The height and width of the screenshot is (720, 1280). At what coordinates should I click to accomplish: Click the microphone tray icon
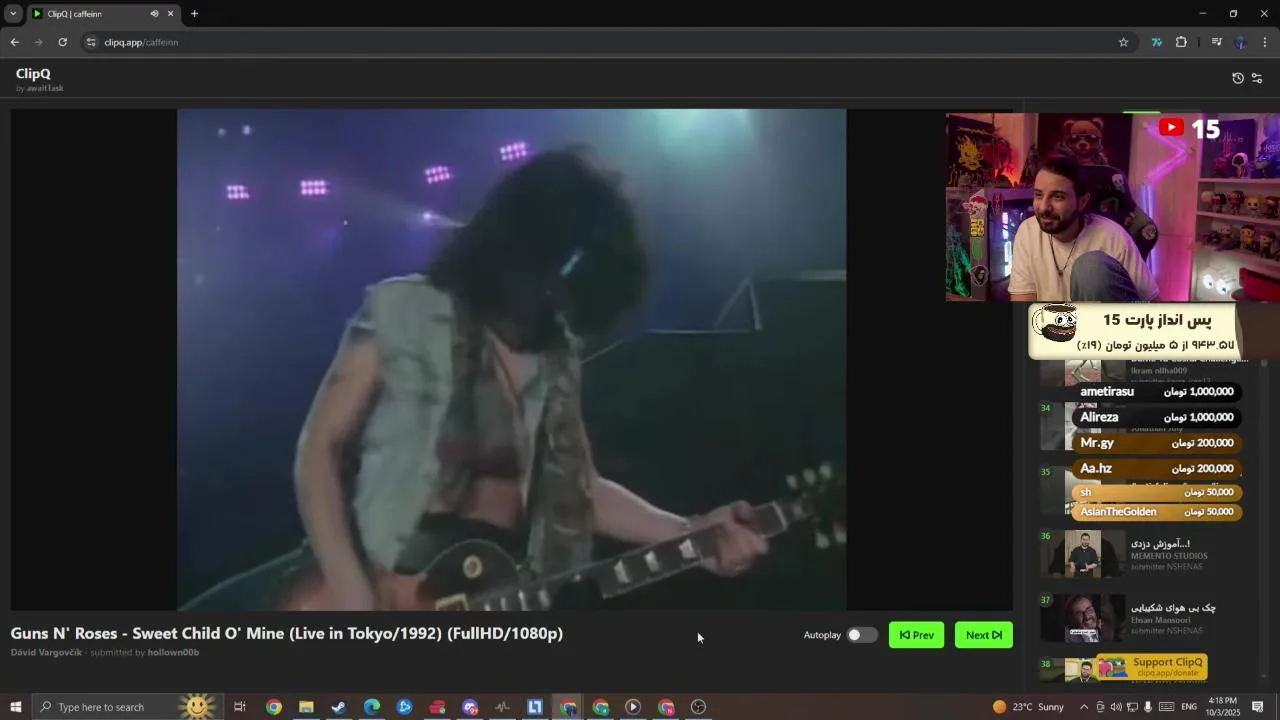point(1148,707)
